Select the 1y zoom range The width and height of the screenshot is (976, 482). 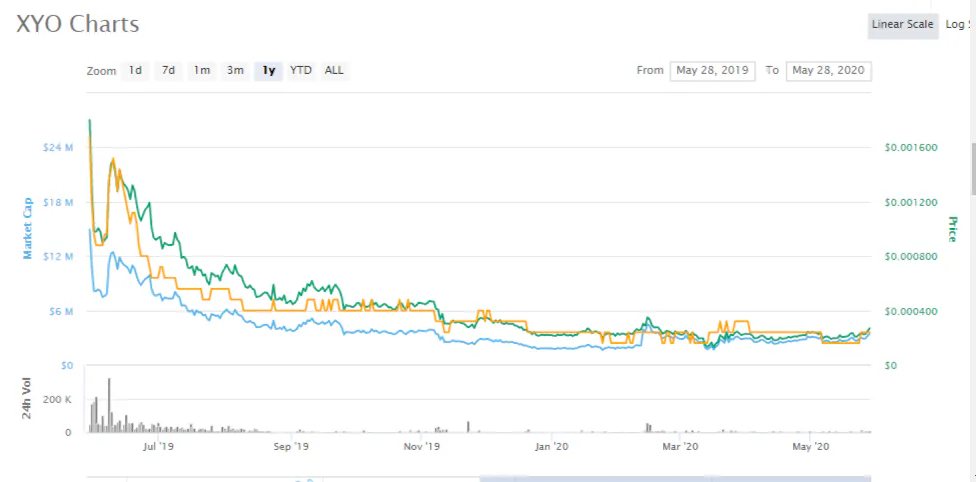[268, 70]
